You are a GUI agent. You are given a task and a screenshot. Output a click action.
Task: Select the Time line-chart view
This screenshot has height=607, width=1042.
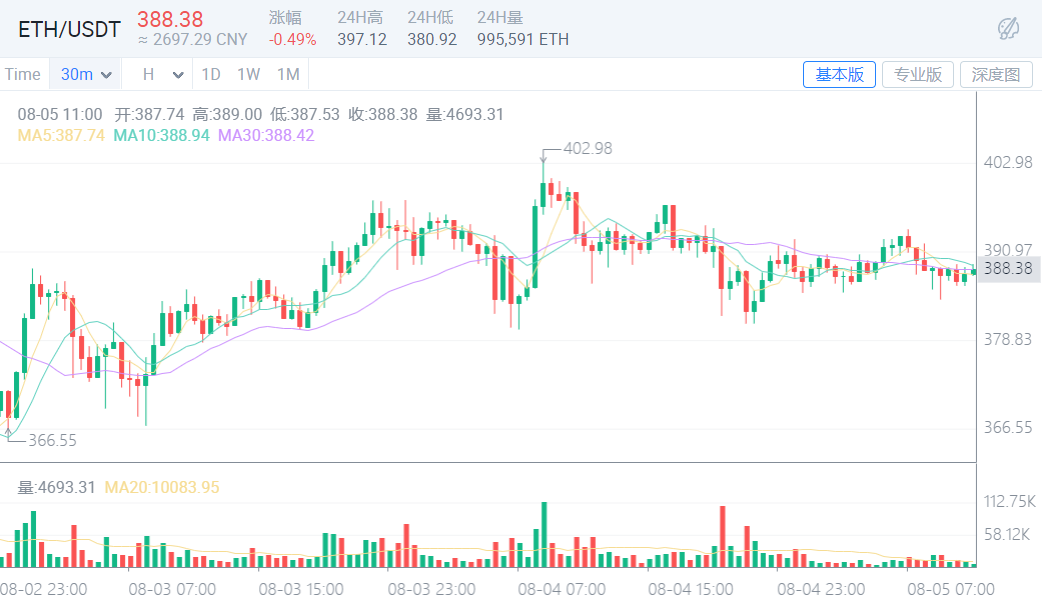pos(23,74)
